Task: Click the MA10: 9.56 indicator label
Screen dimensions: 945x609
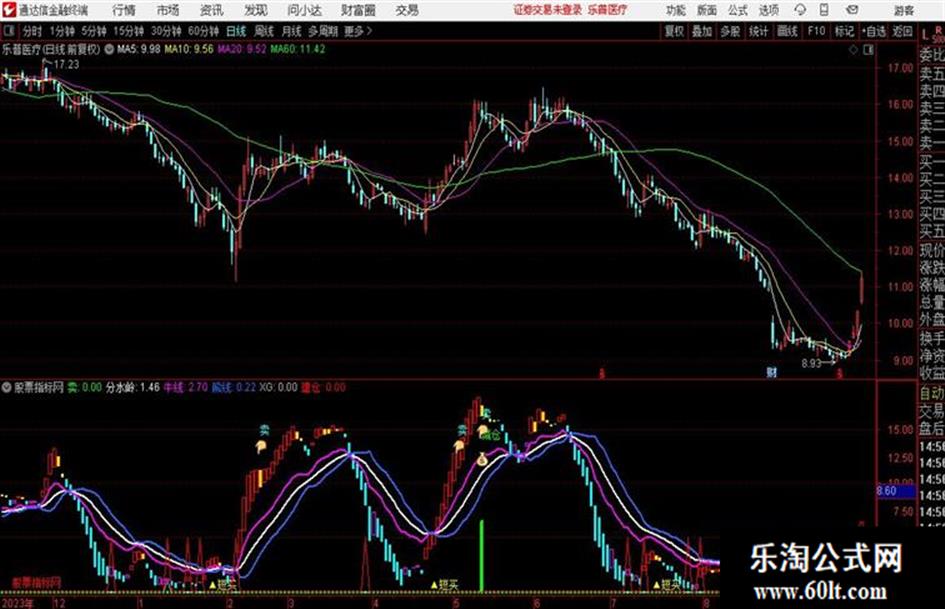Action: (x=189, y=49)
